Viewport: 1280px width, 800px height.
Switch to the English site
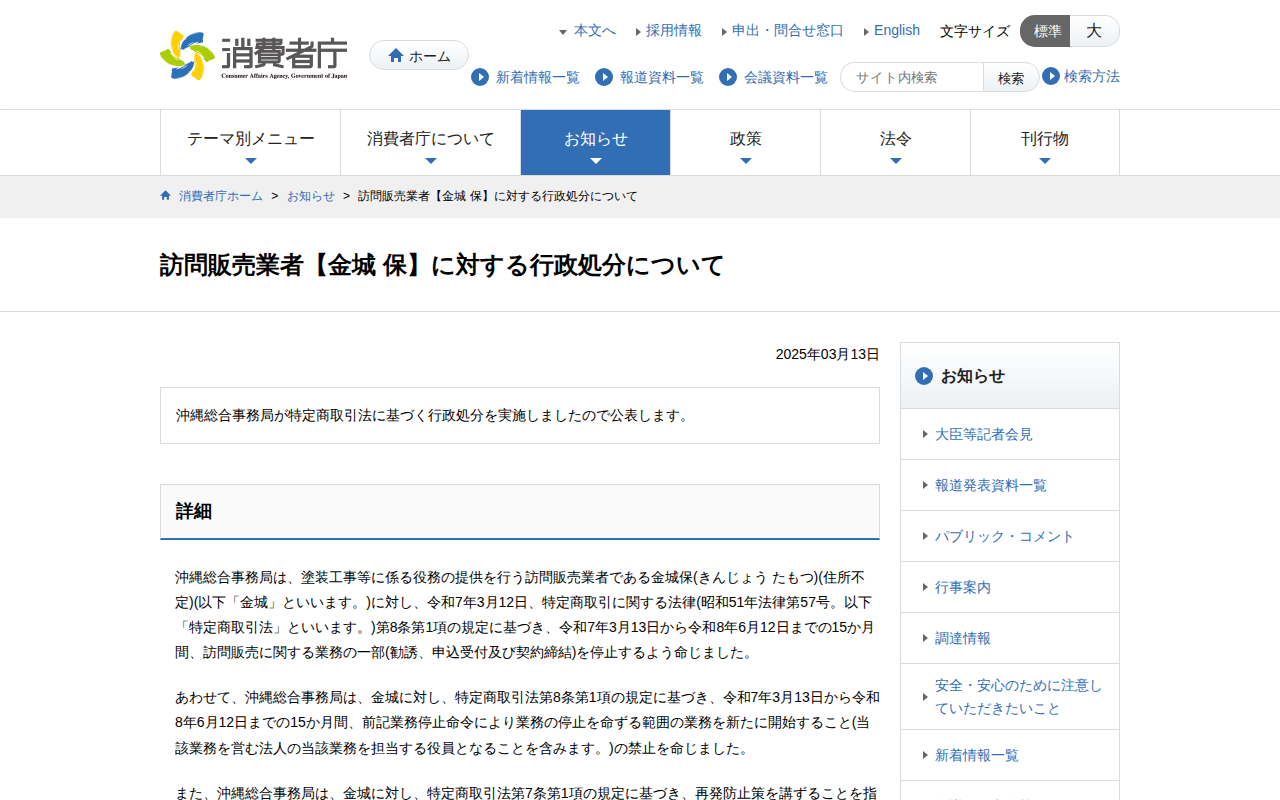pos(897,31)
